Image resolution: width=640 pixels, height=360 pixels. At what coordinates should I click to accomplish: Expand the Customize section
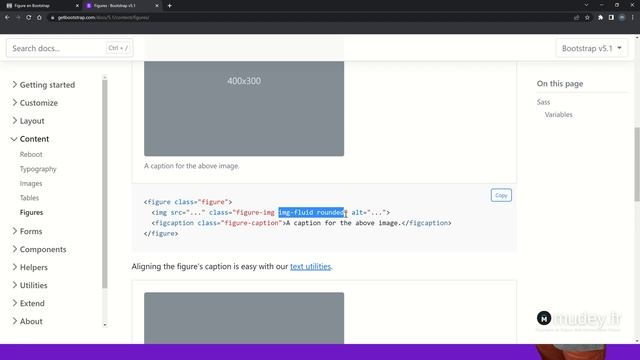coord(35,103)
